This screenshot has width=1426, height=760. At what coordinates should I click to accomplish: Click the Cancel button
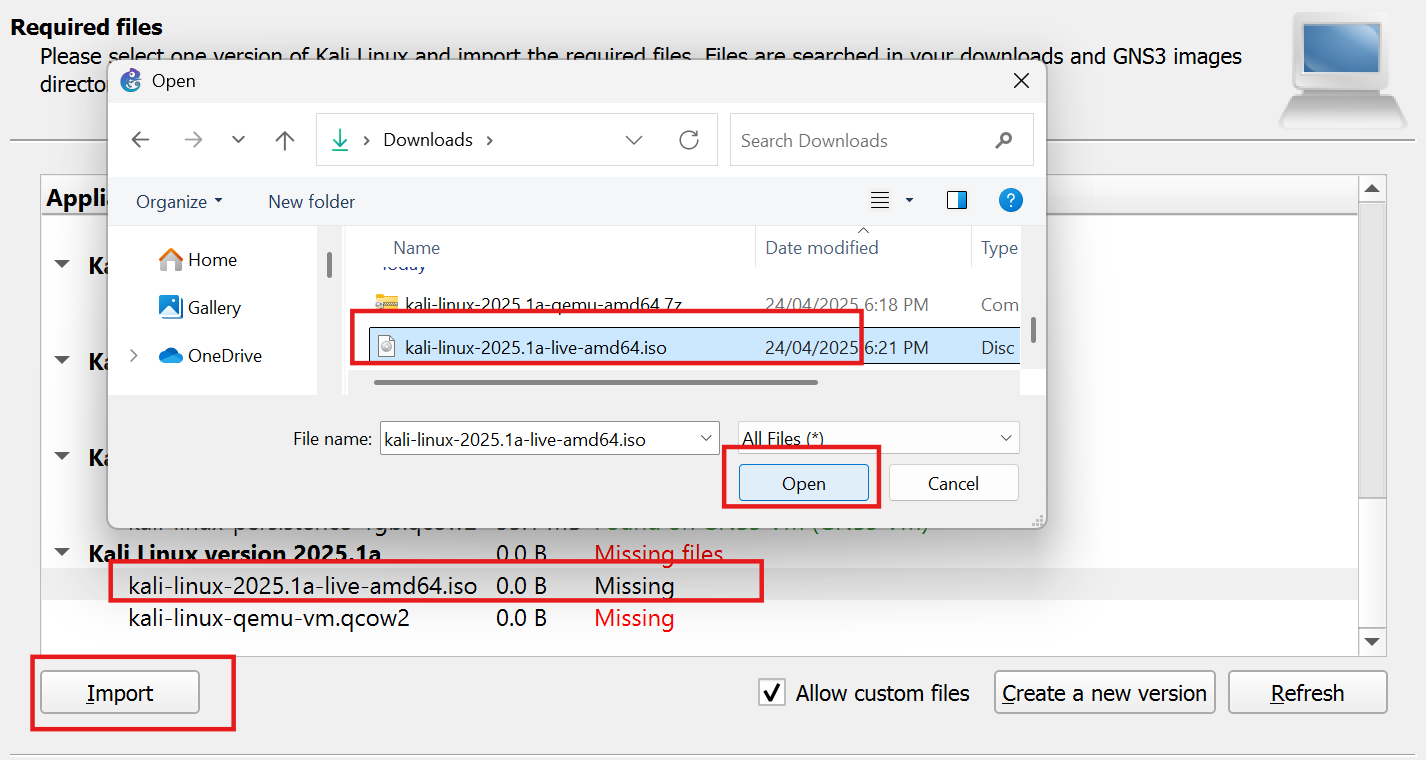click(953, 483)
